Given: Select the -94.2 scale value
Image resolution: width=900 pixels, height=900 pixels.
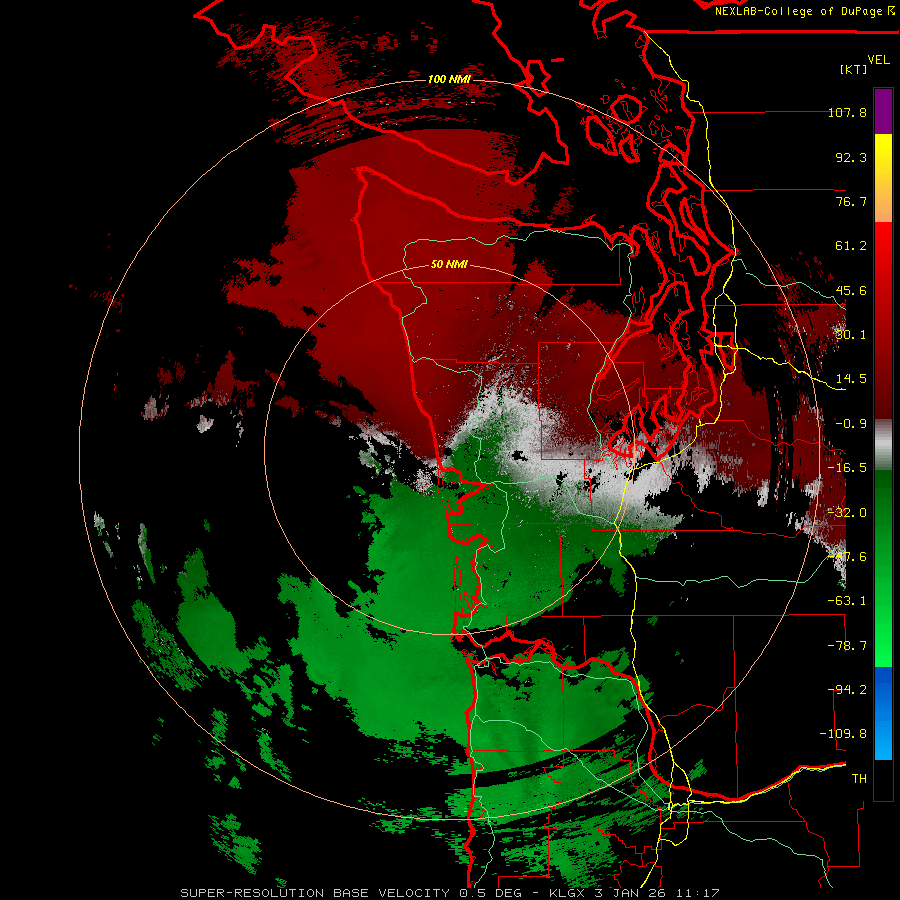Looking at the screenshot, I should point(847,690).
